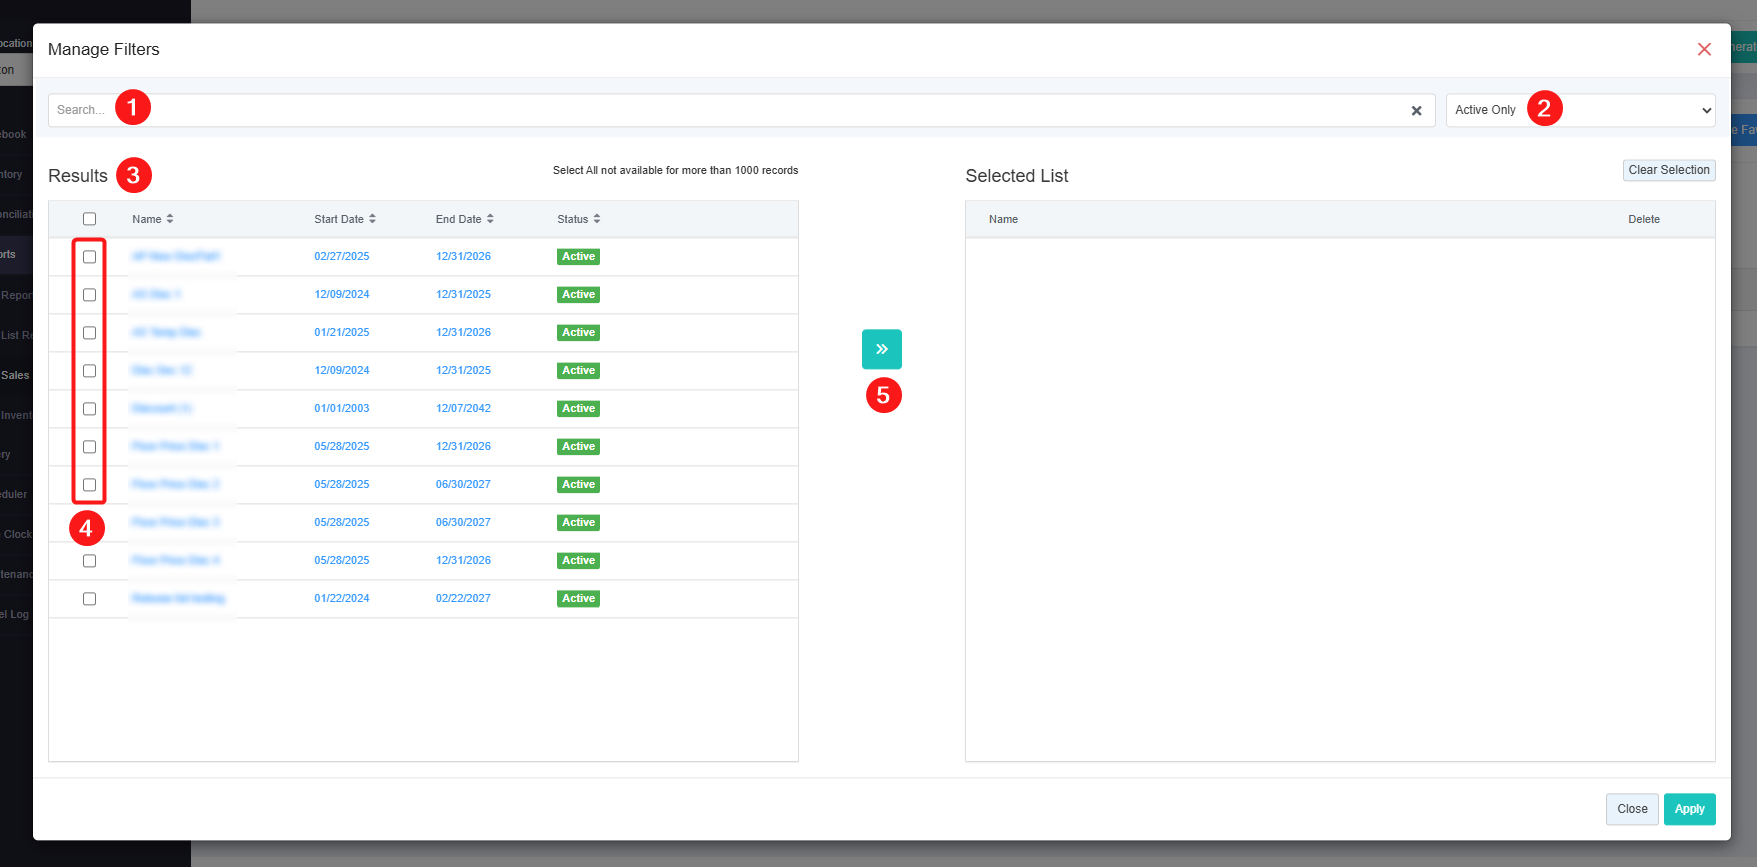Open the Active Only status dropdown
Viewport: 1757px width, 867px height.
1580,110
